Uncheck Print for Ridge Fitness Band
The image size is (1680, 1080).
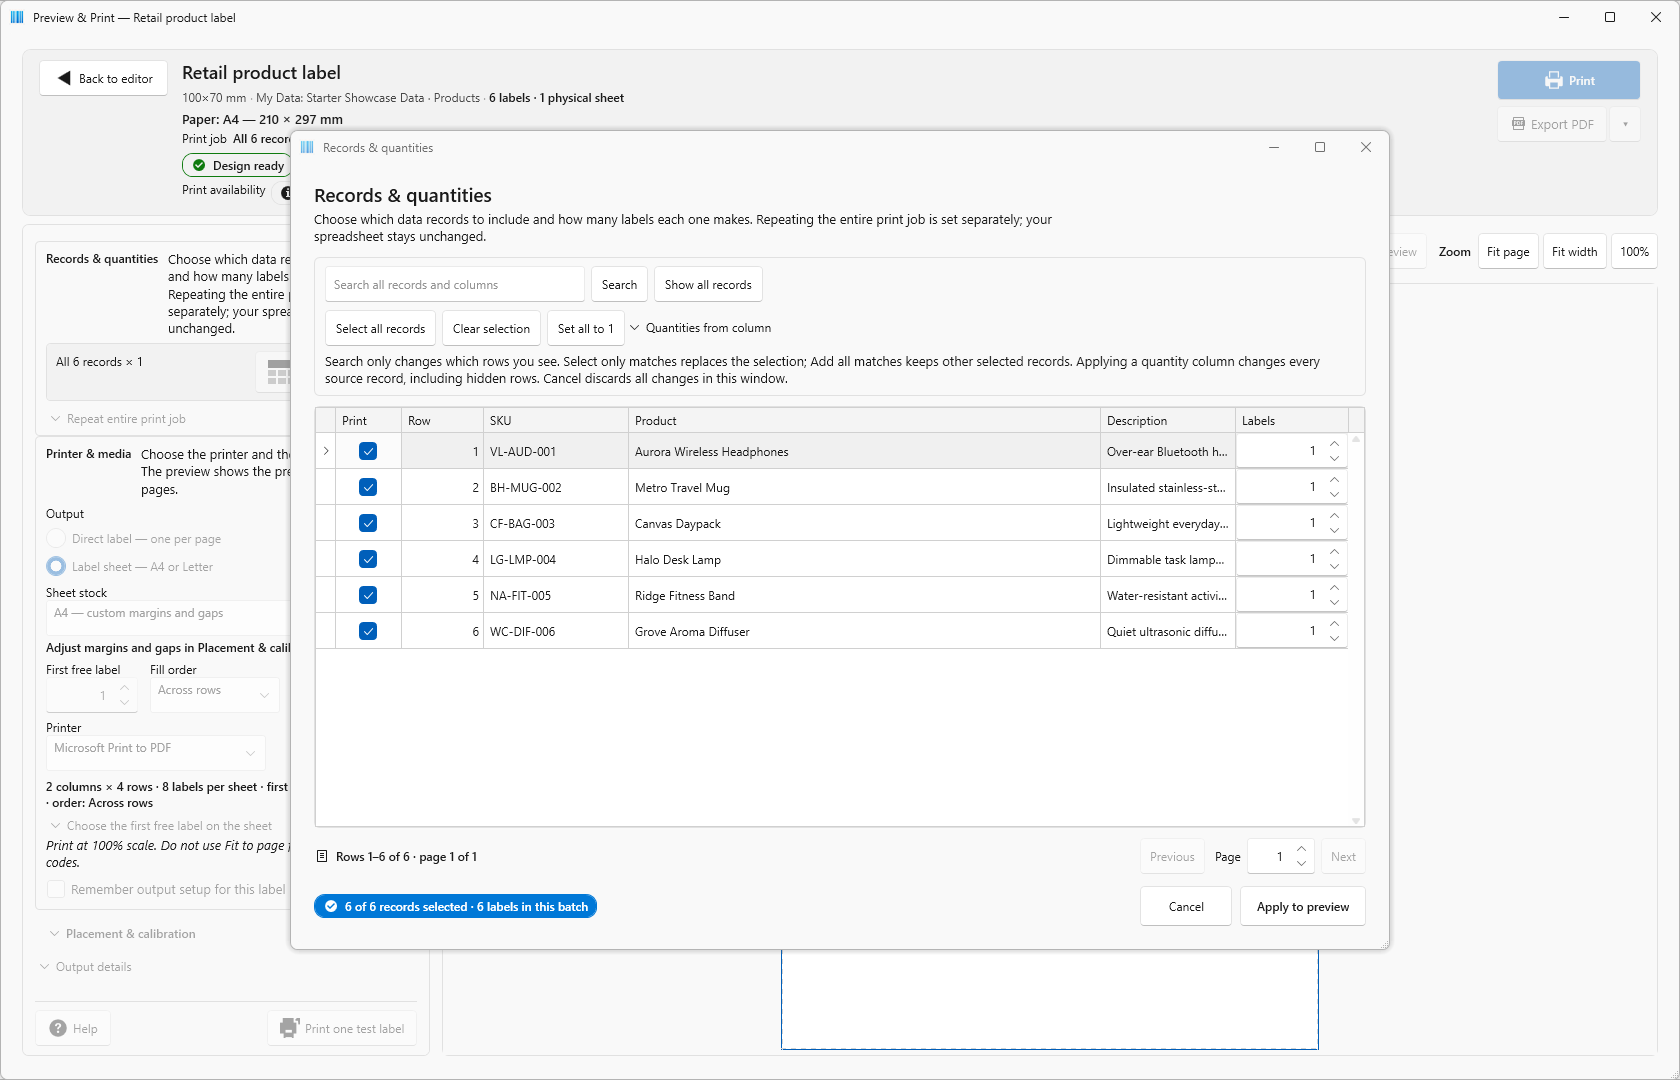pos(368,595)
